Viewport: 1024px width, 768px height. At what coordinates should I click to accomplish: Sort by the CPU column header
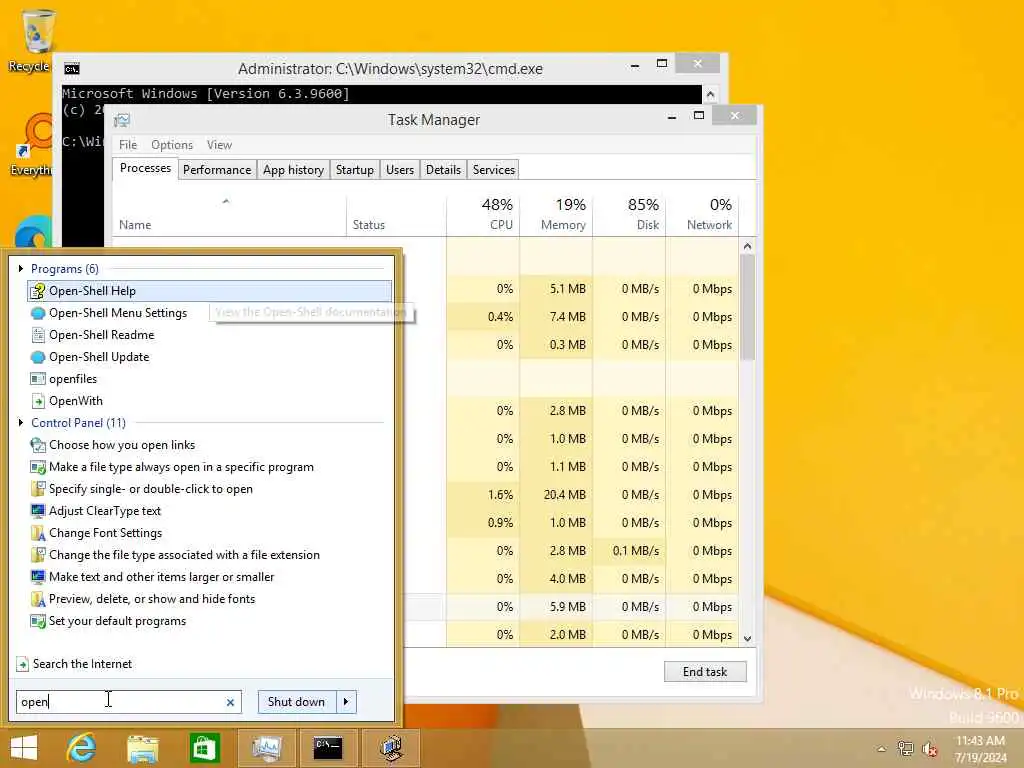tap(483, 216)
